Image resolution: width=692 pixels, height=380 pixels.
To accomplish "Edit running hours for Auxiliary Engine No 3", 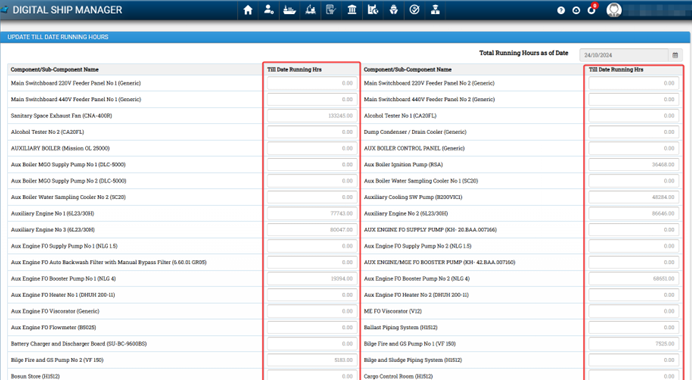I will (312, 230).
